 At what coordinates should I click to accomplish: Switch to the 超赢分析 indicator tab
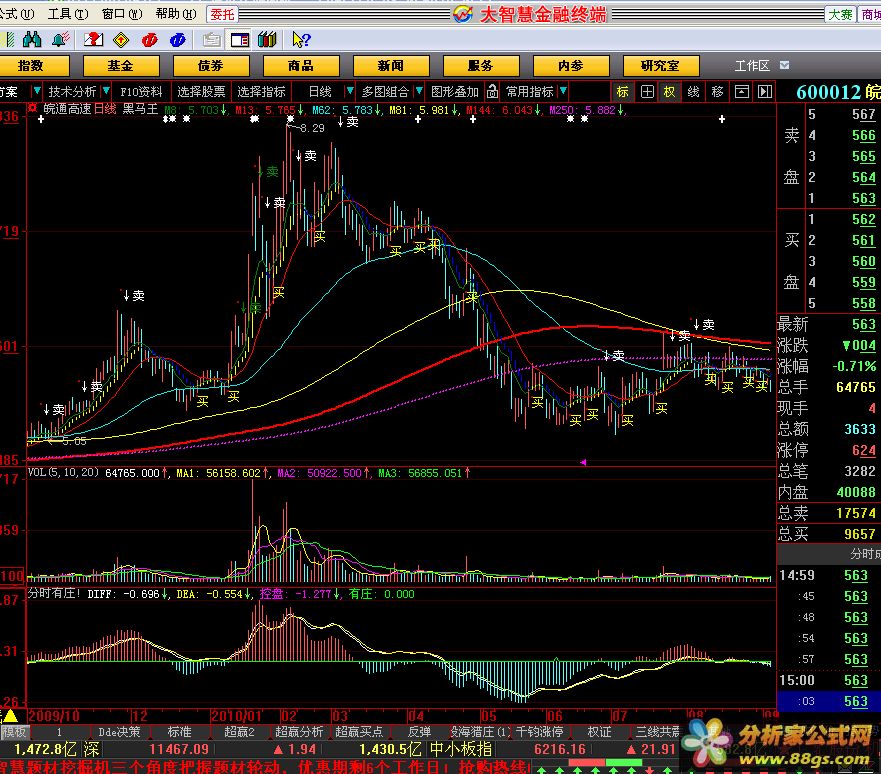point(299,732)
